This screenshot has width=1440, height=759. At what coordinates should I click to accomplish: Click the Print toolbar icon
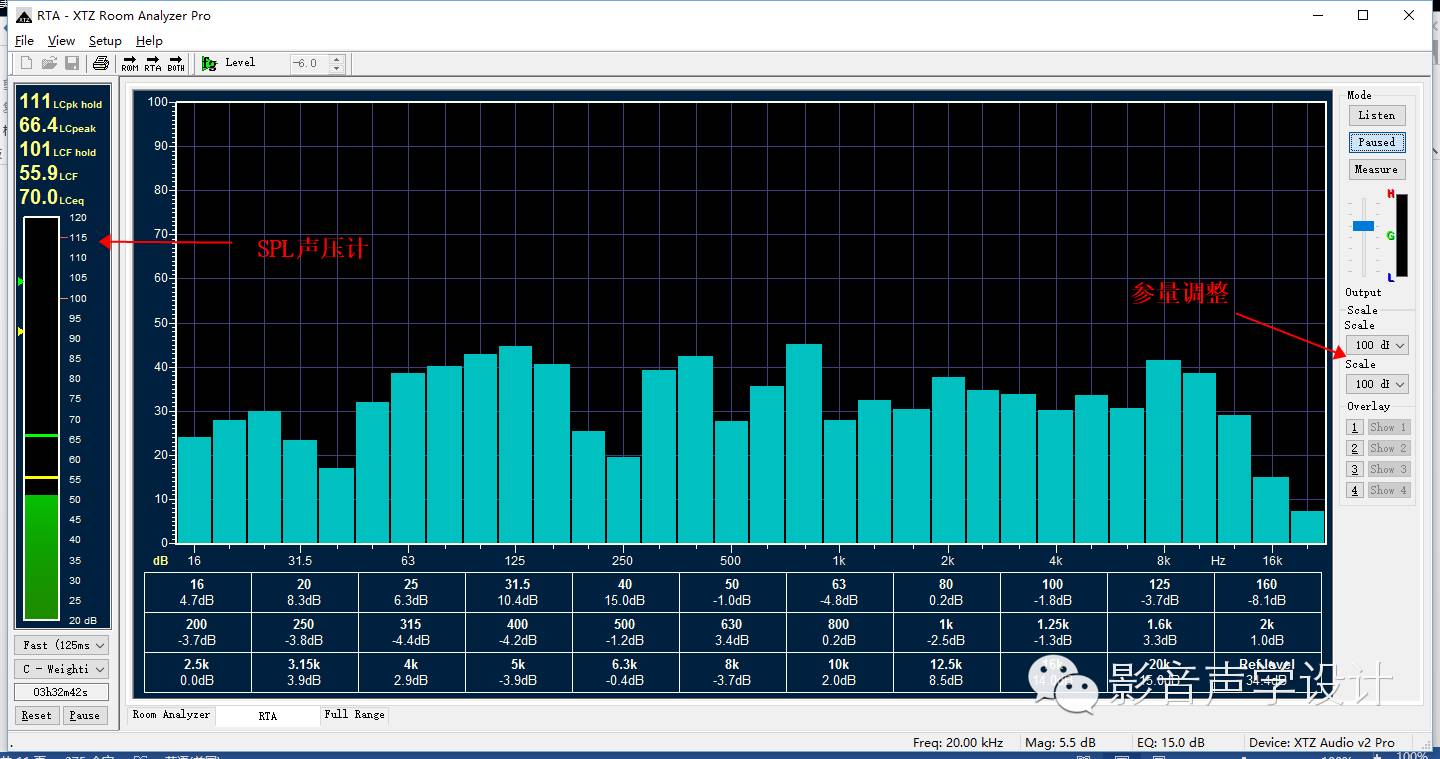point(100,63)
